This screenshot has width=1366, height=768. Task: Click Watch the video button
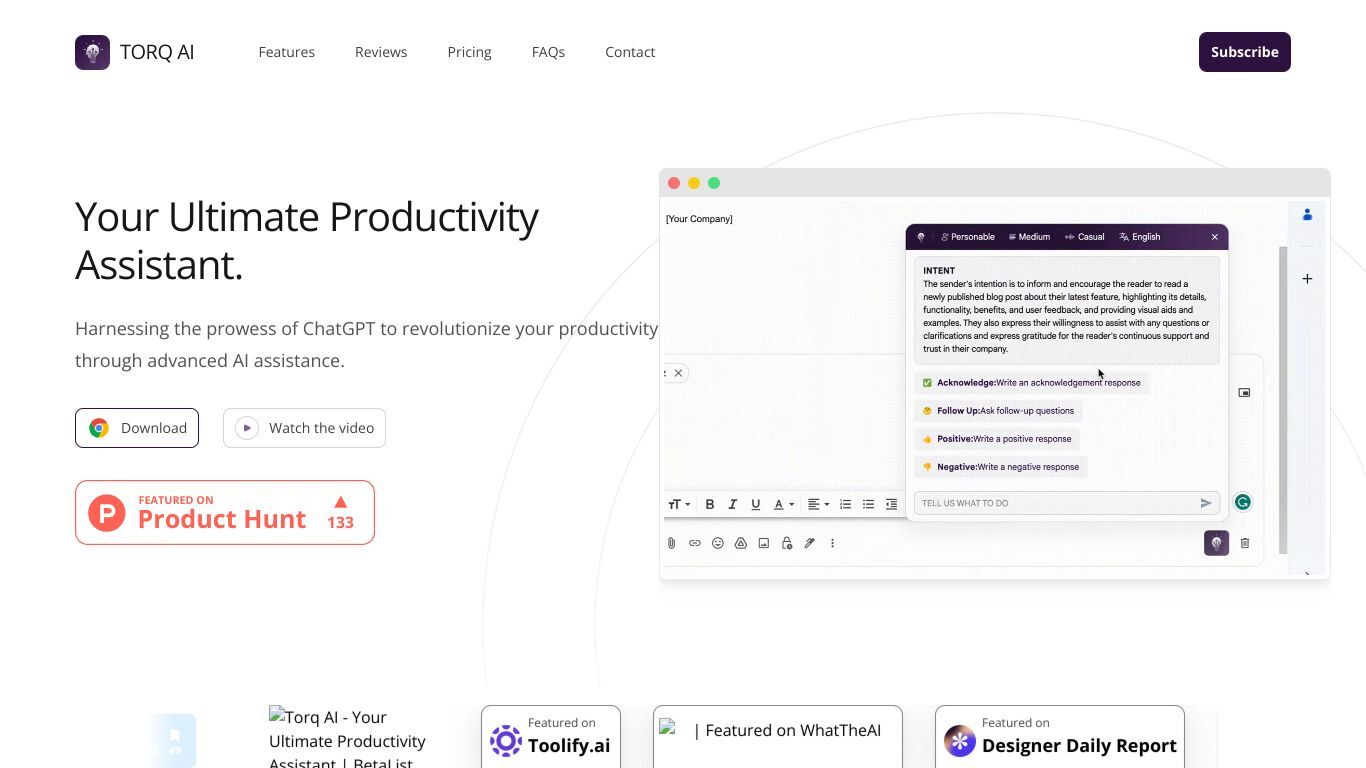[x=304, y=428]
